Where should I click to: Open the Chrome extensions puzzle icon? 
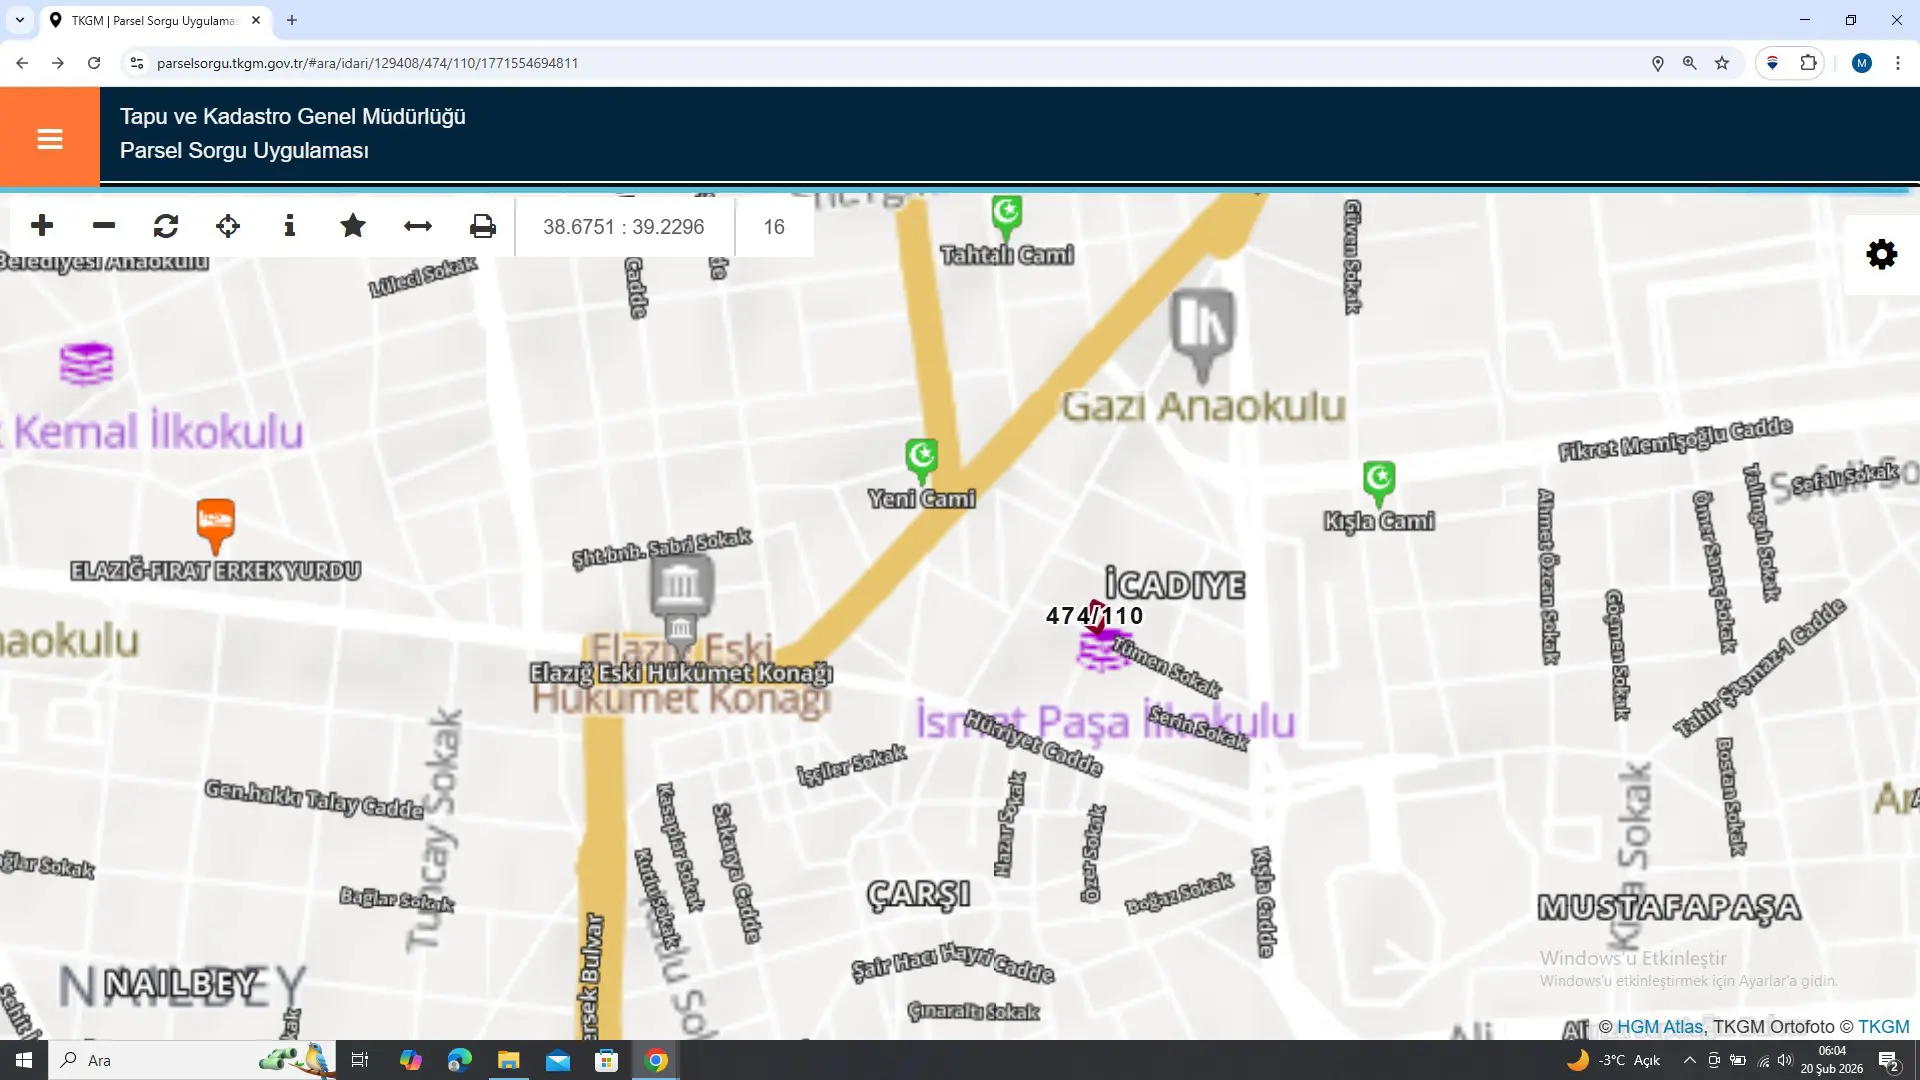click(1808, 63)
